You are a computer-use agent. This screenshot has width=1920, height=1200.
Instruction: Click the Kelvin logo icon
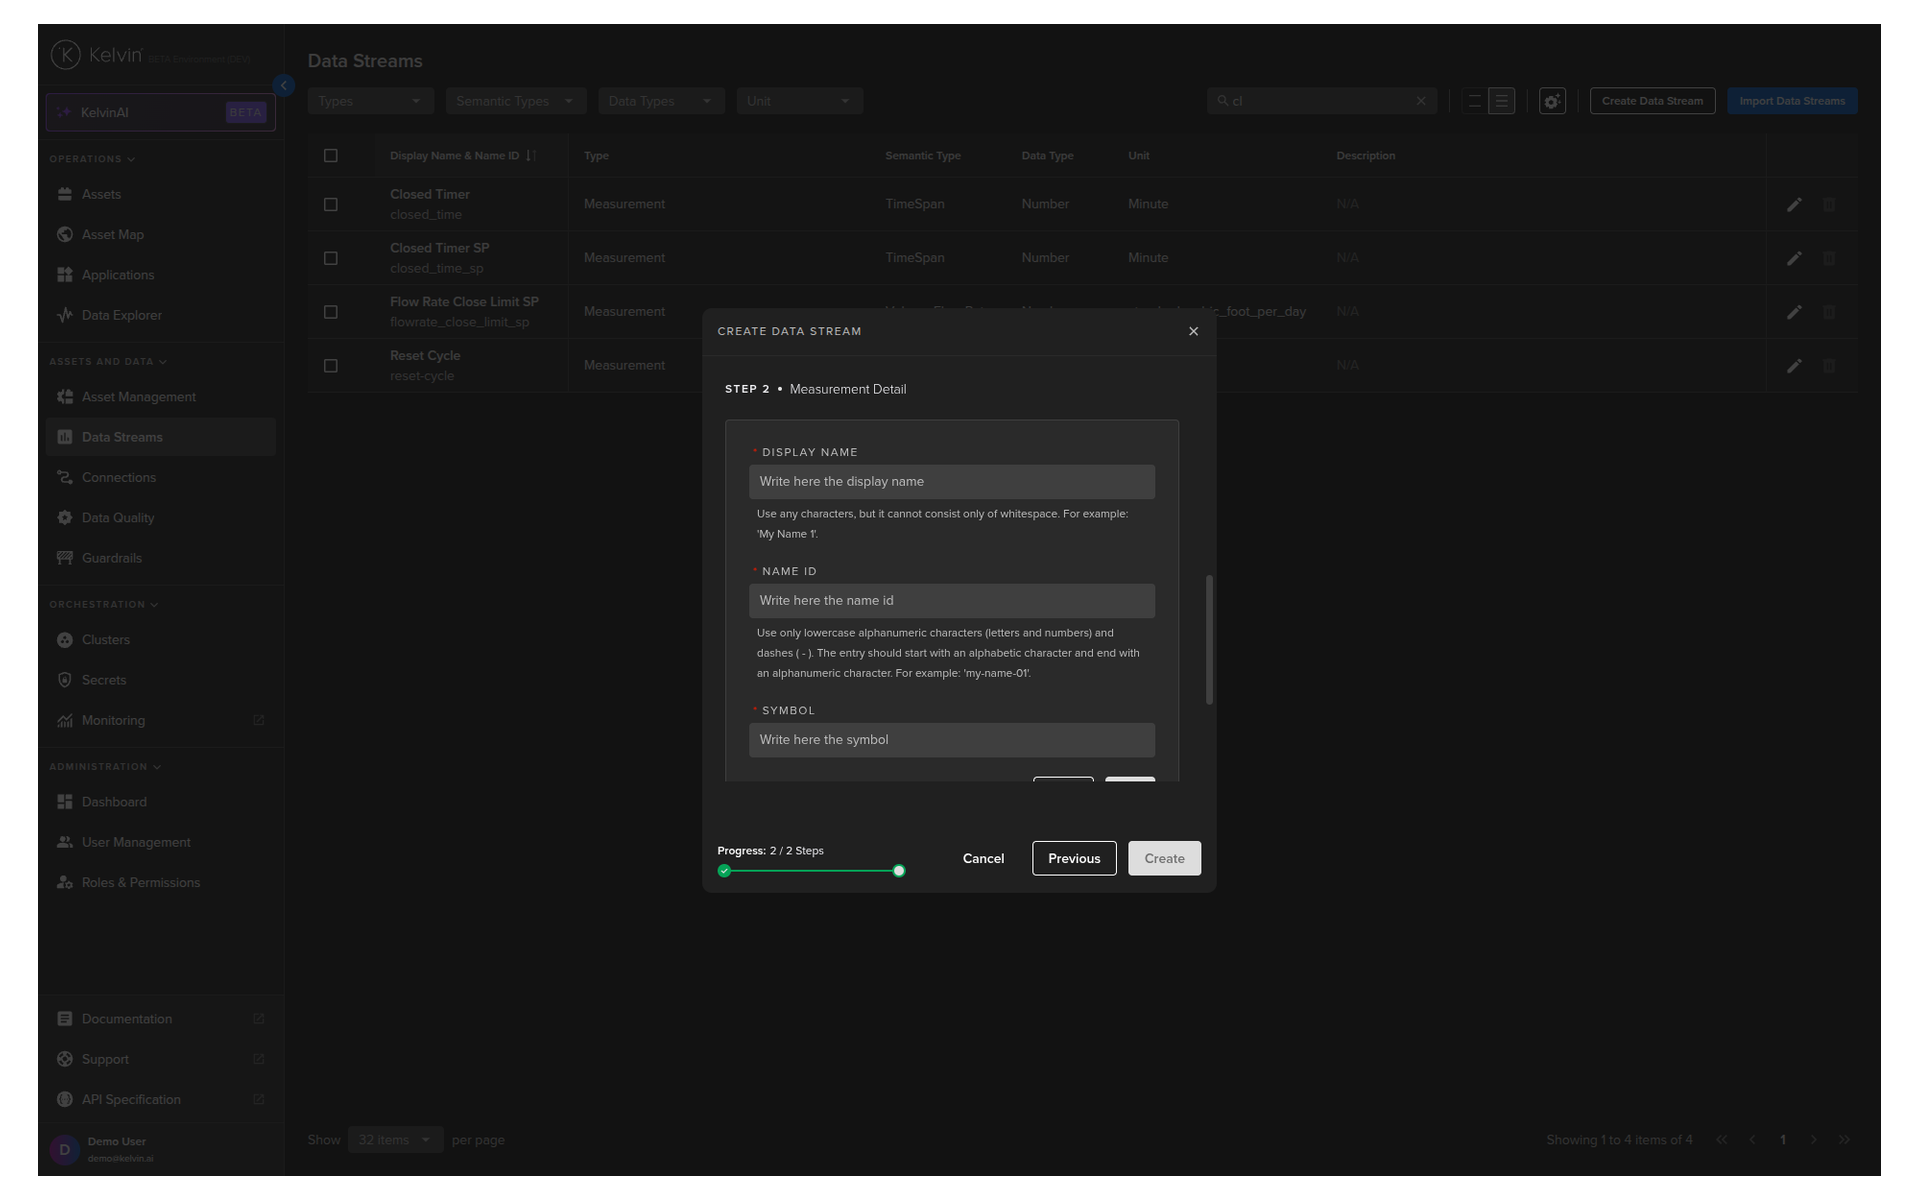click(66, 55)
